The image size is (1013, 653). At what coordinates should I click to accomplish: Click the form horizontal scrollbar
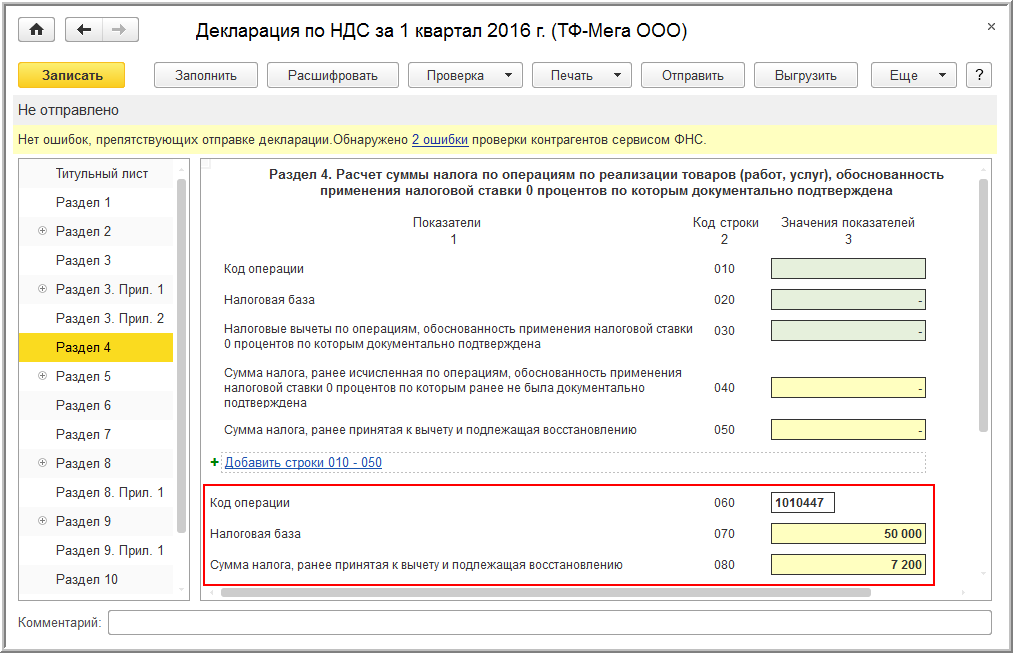click(x=546, y=592)
